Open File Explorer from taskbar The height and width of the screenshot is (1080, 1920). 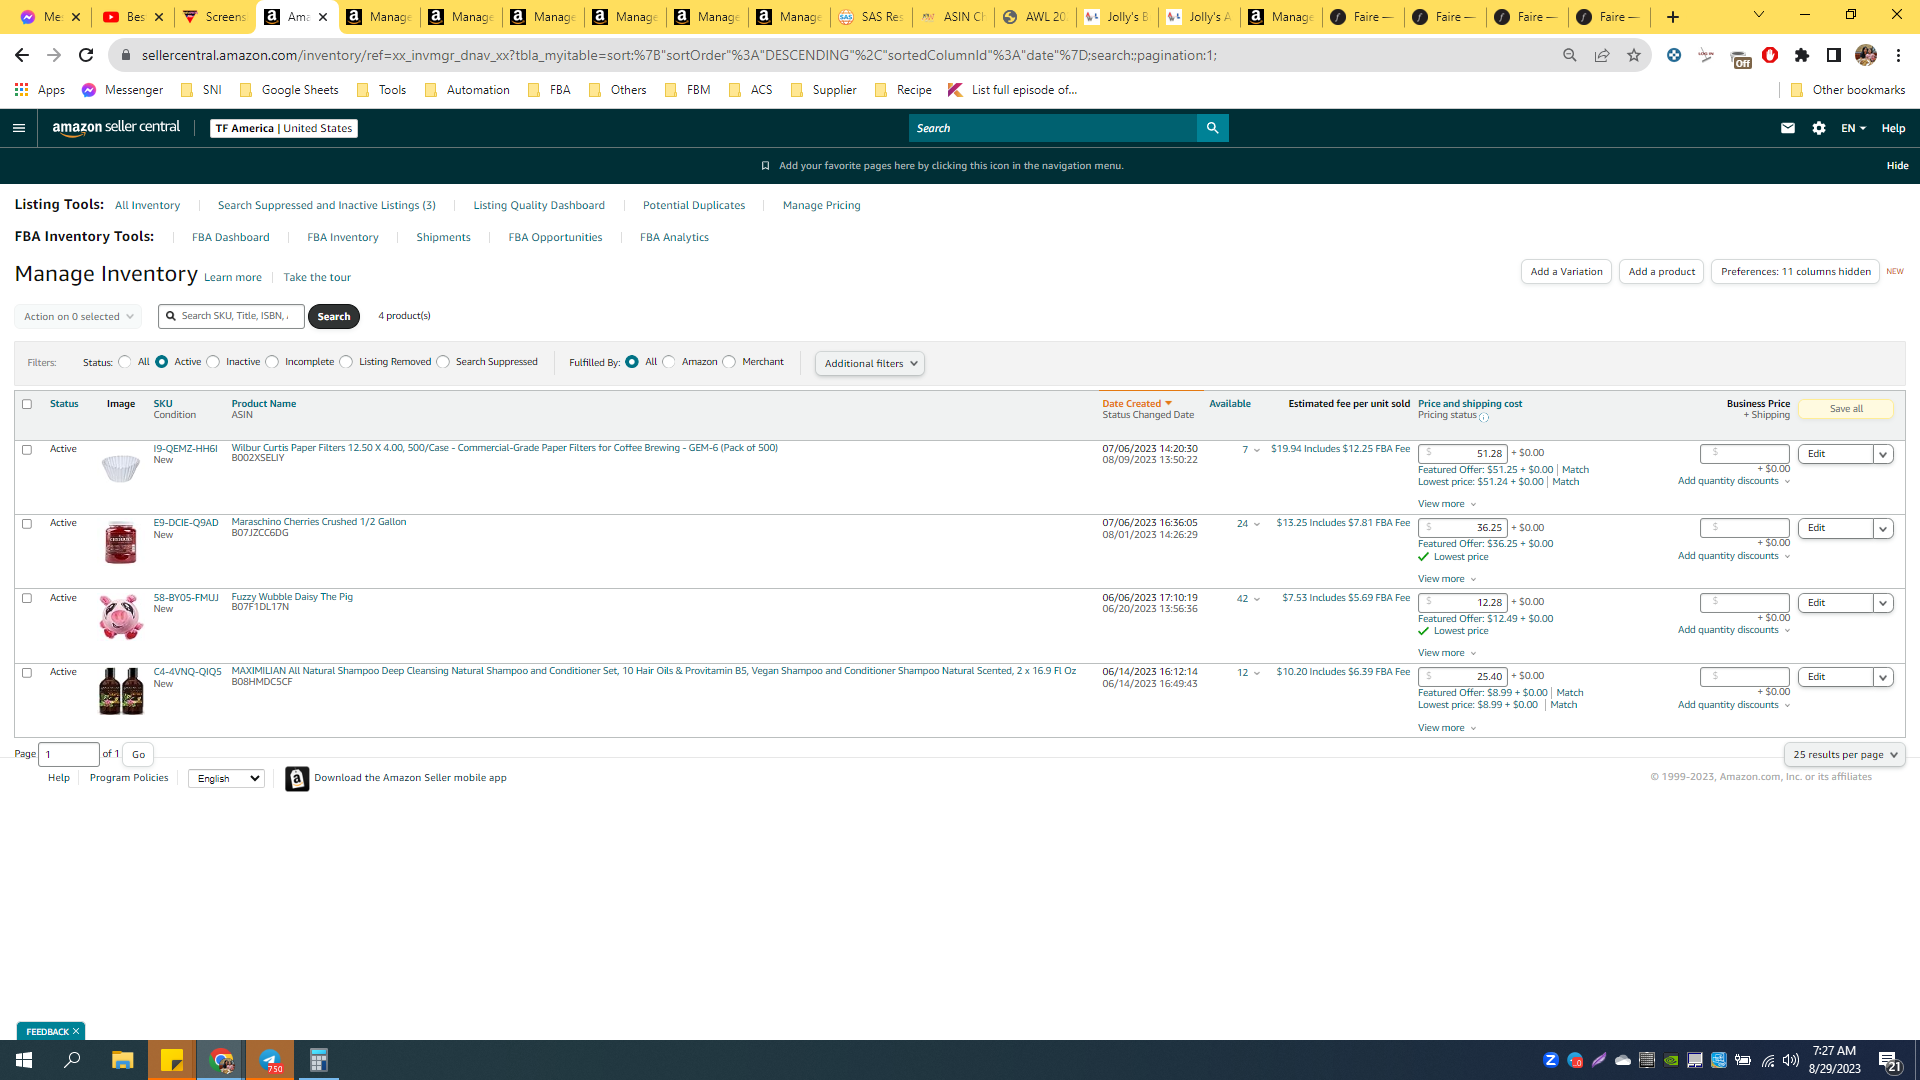pyautogui.click(x=122, y=1060)
